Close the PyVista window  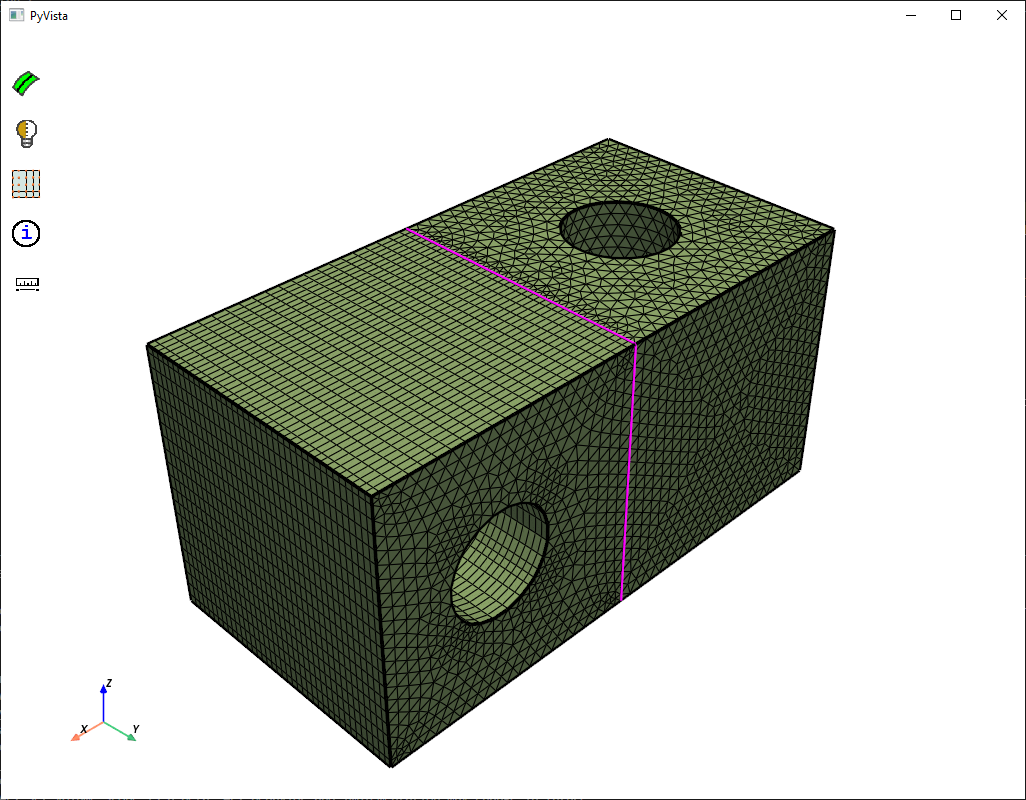pyautogui.click(x=1001, y=15)
